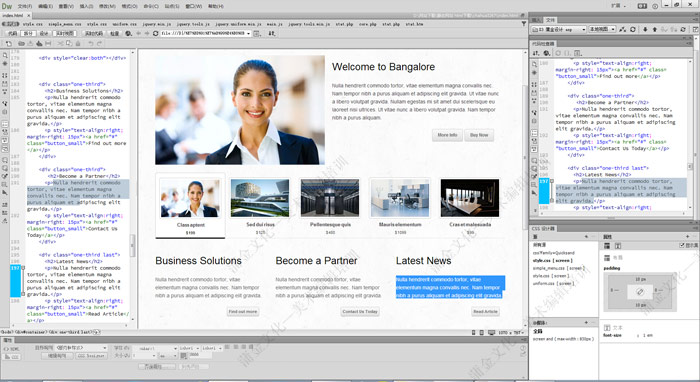Switch Properties panel to HTML mode
Screen dimensions: 700x382
click(12, 349)
